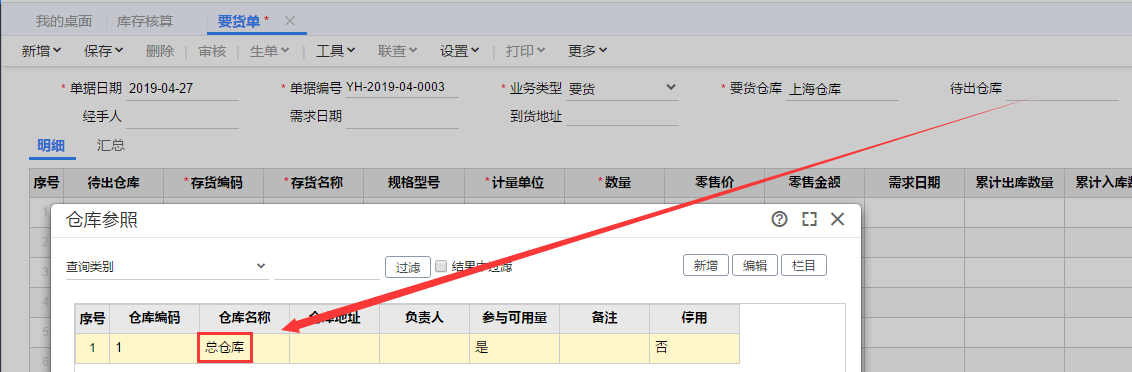Open the 更多 menu
This screenshot has height=372, width=1132.
587,51
